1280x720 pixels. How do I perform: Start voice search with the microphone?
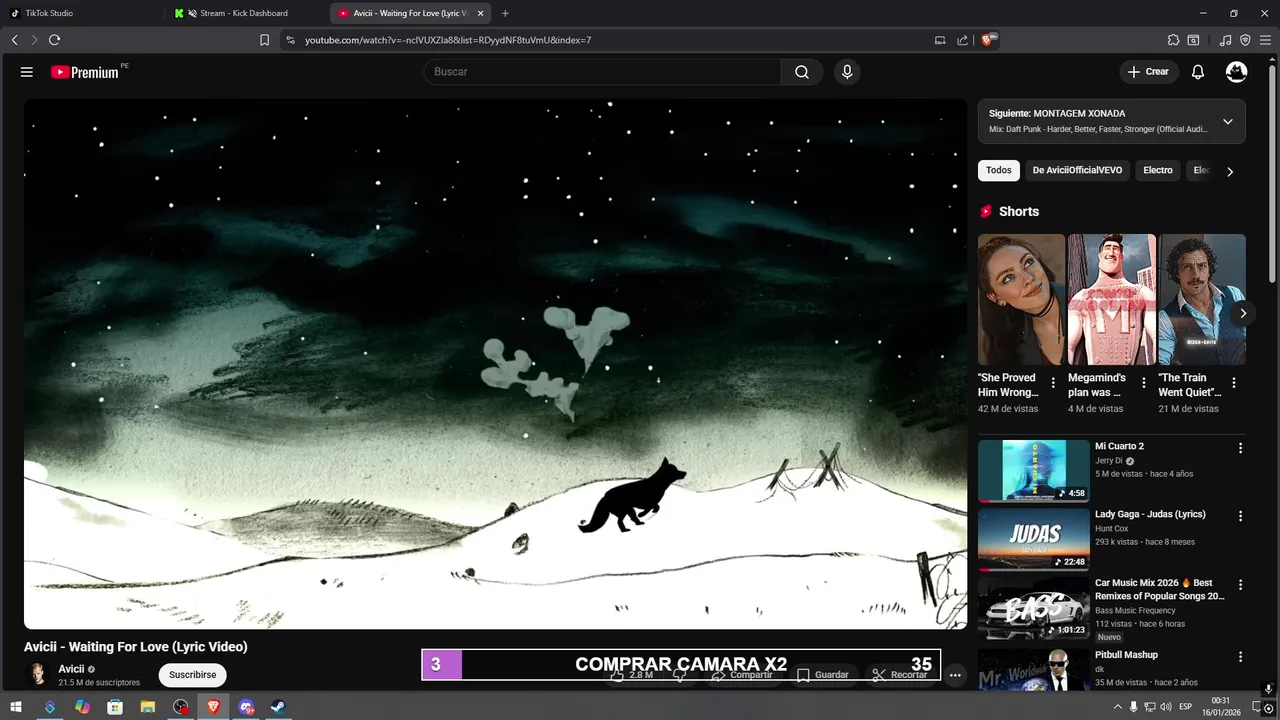point(847,72)
